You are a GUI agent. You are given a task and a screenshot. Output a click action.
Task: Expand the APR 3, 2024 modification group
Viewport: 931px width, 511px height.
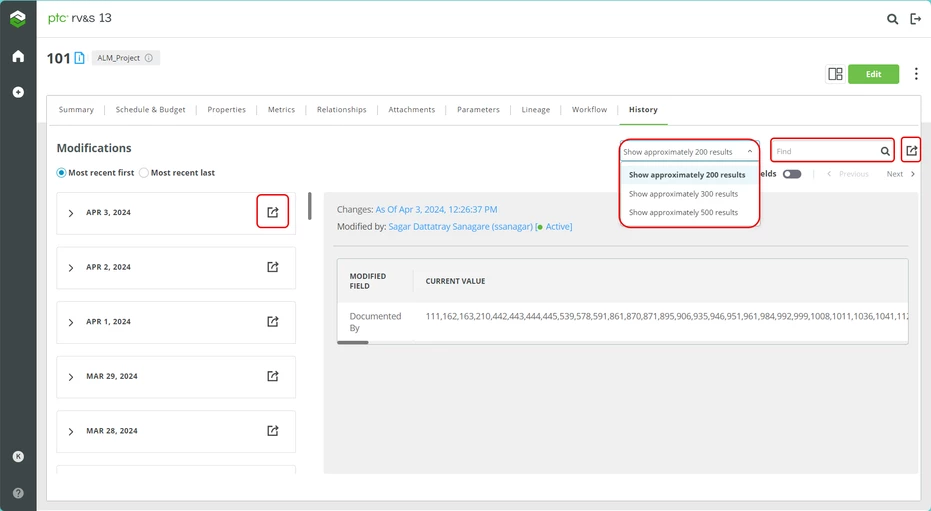[x=71, y=213]
